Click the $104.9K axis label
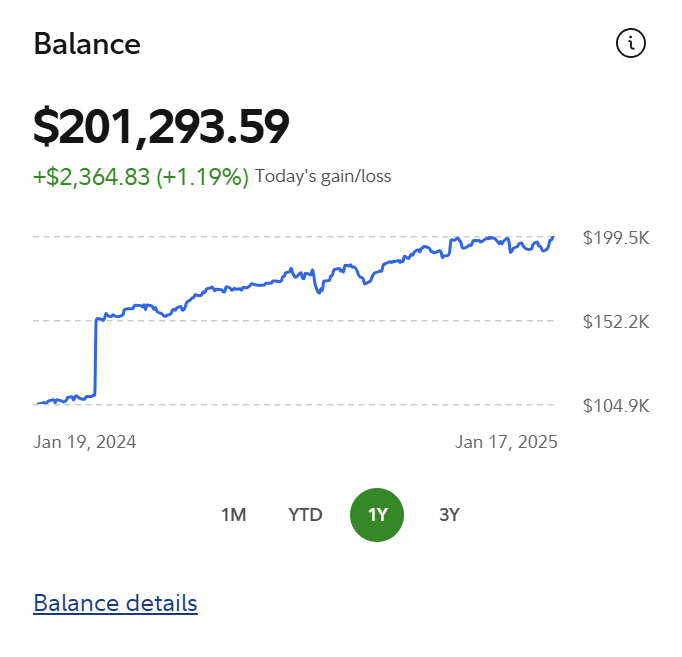 [x=616, y=405]
